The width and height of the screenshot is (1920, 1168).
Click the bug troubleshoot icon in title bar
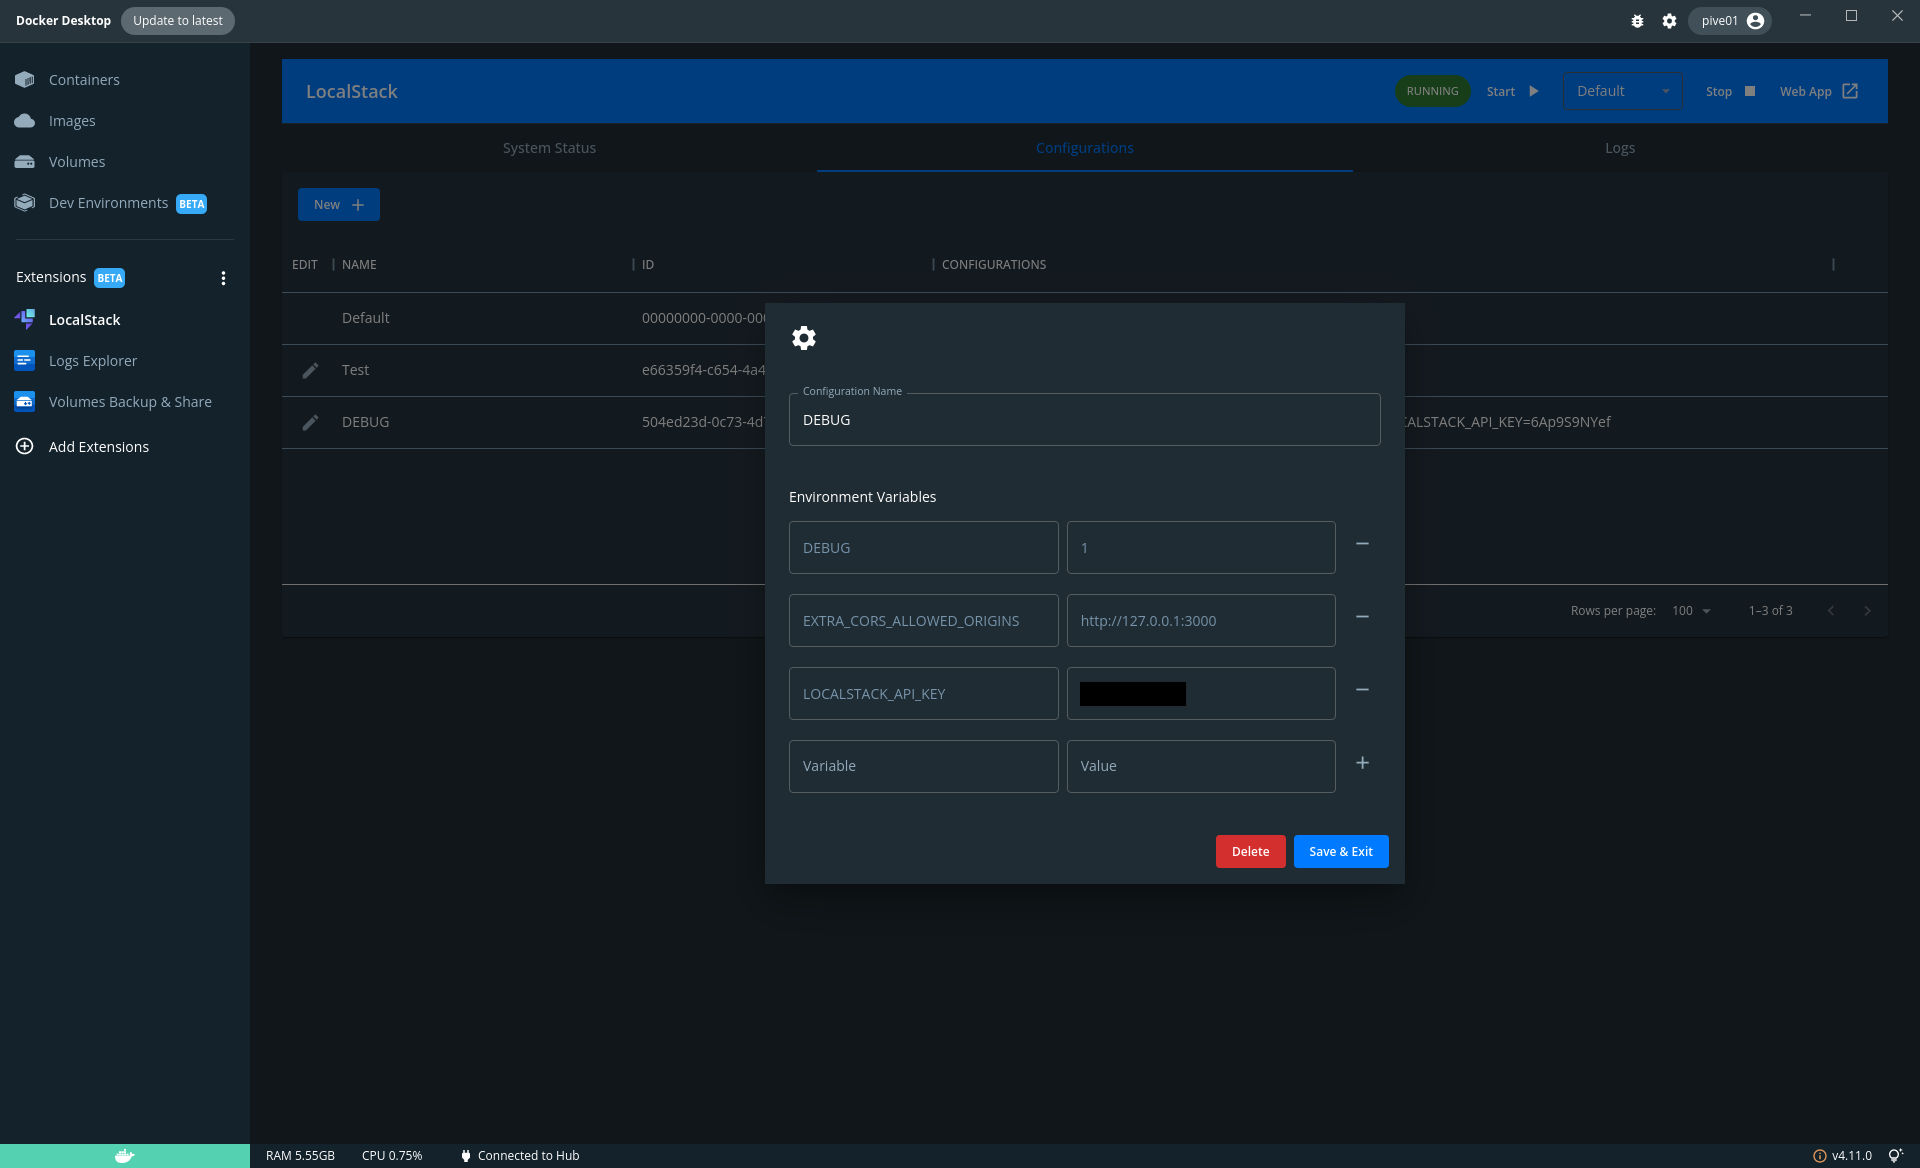(x=1637, y=21)
